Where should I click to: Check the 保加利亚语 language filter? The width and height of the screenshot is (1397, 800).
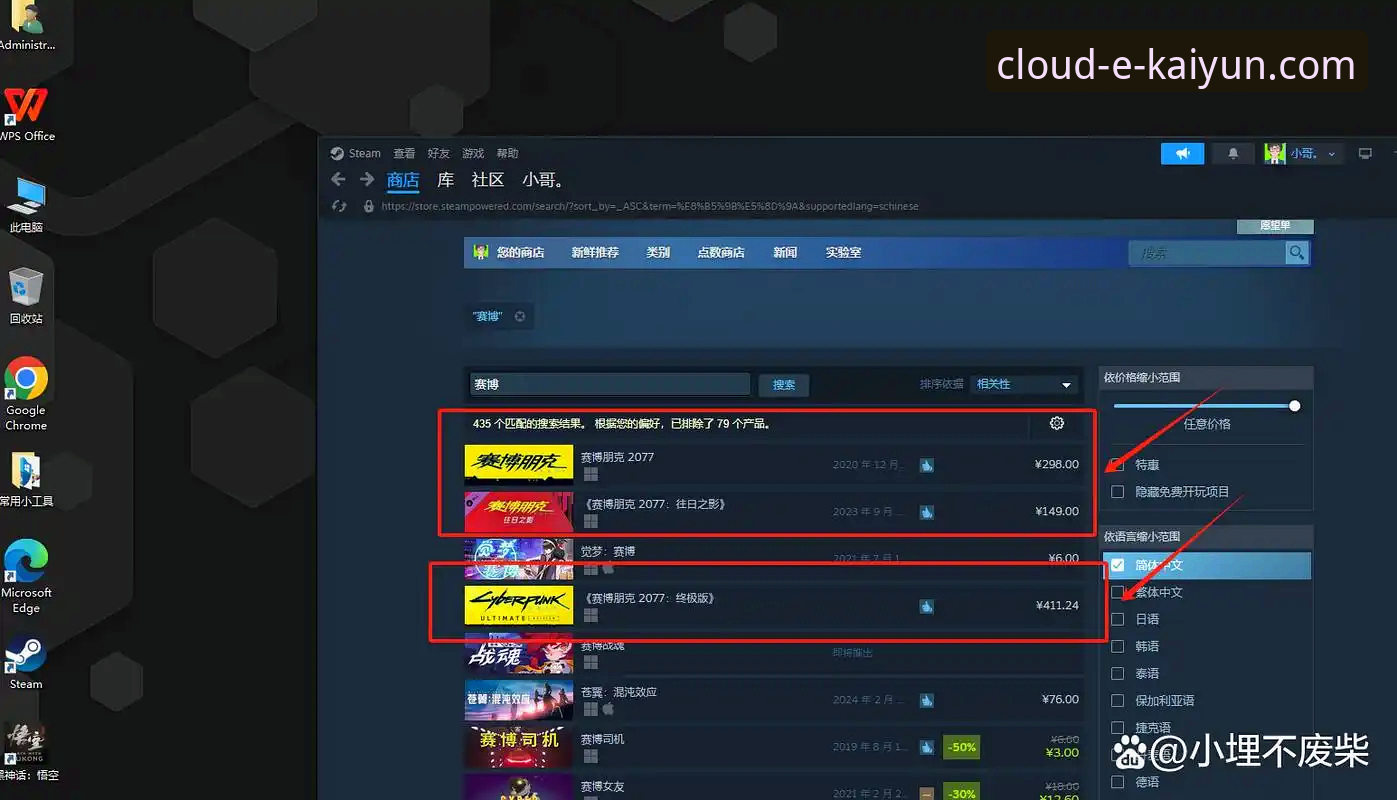[1117, 701]
